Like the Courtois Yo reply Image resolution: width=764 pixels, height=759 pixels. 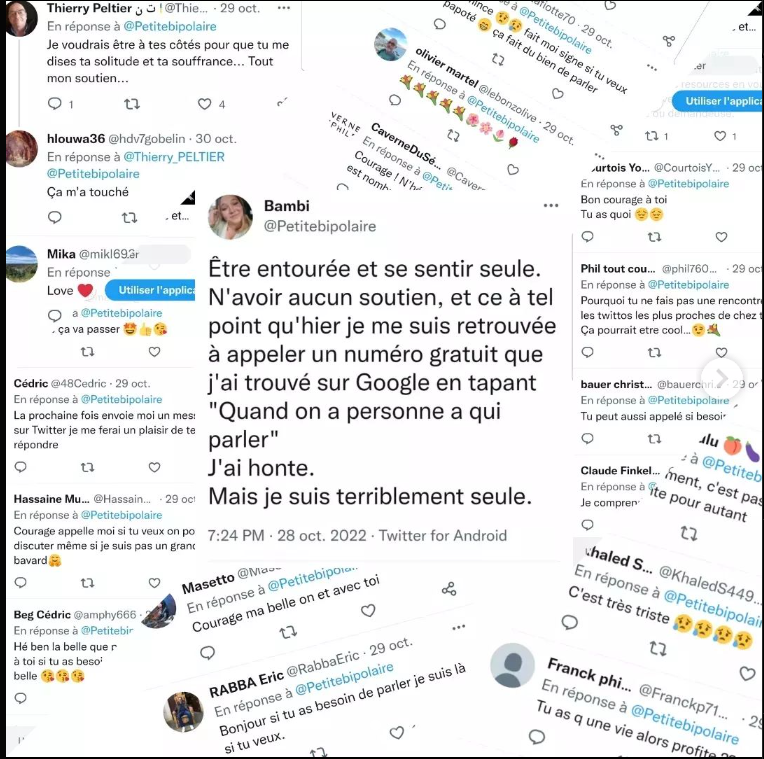click(x=721, y=237)
